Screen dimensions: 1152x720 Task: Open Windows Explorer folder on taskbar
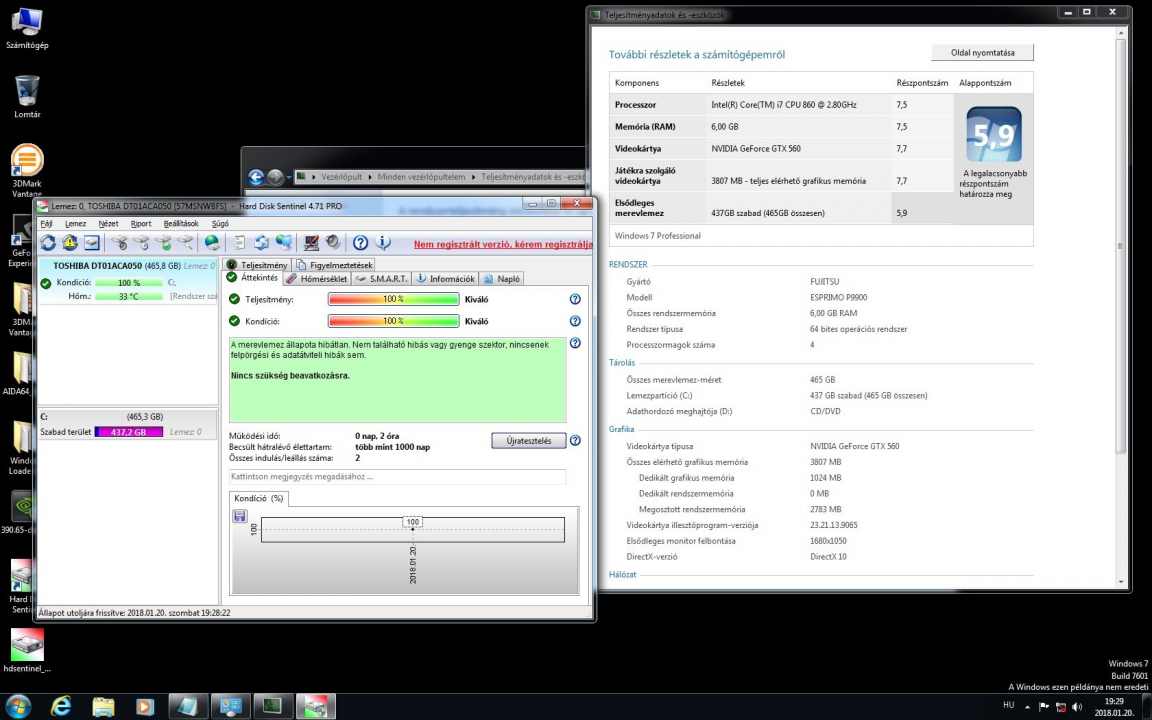[103, 706]
